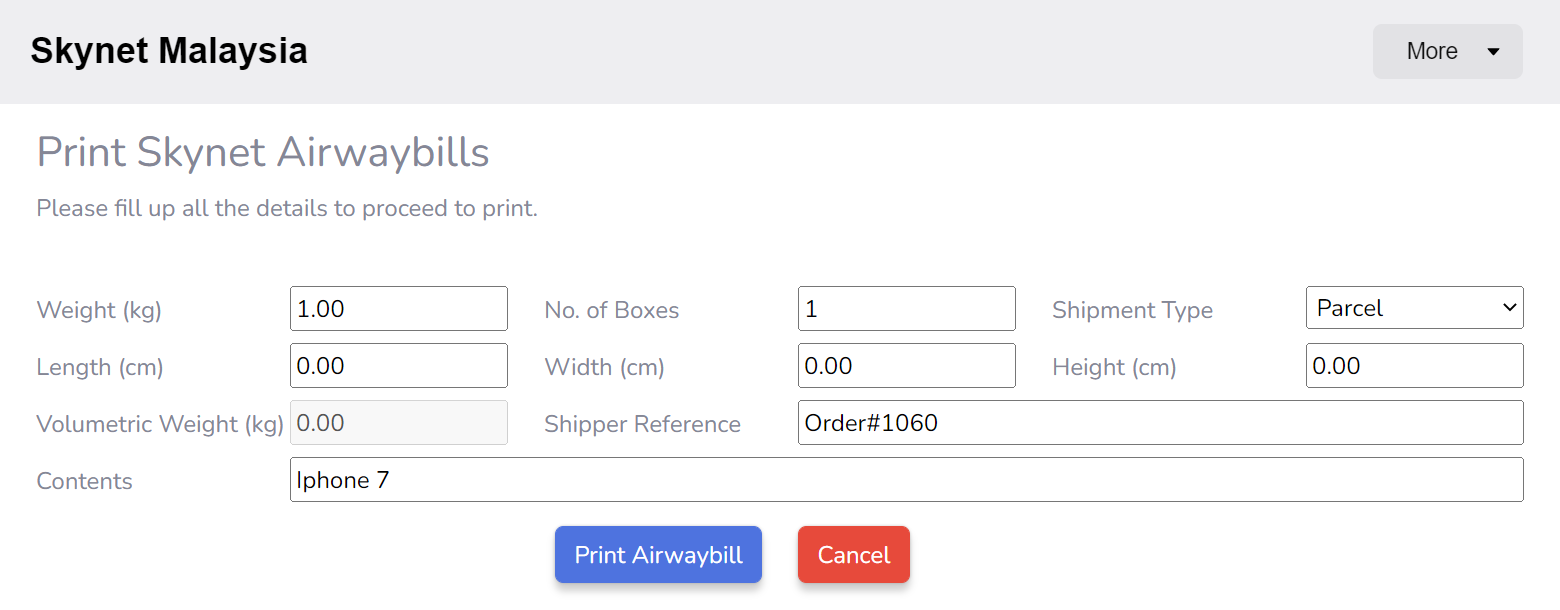Click the Contents field with Iphone 7
Viewport: 1560px width, 610px height.
click(x=906, y=480)
